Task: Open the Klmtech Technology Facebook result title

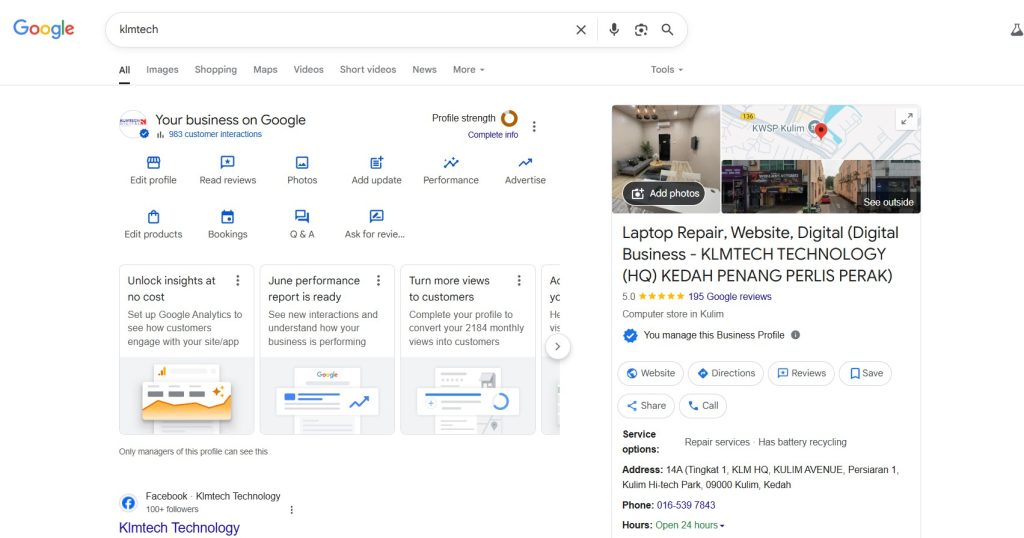Action: pyautogui.click(x=179, y=528)
